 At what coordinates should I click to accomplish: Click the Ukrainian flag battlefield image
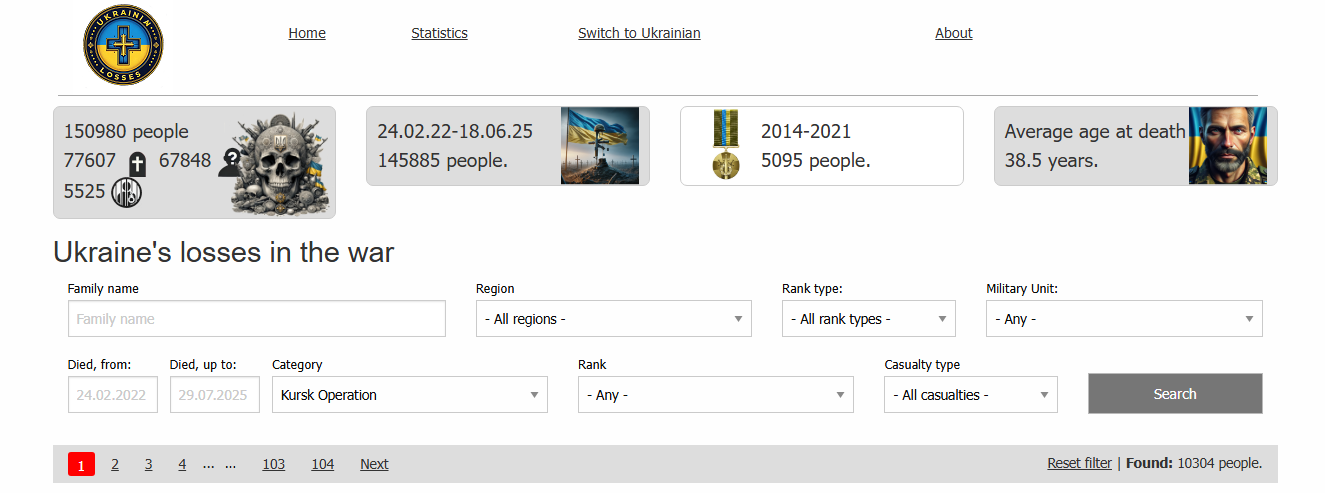coord(599,146)
